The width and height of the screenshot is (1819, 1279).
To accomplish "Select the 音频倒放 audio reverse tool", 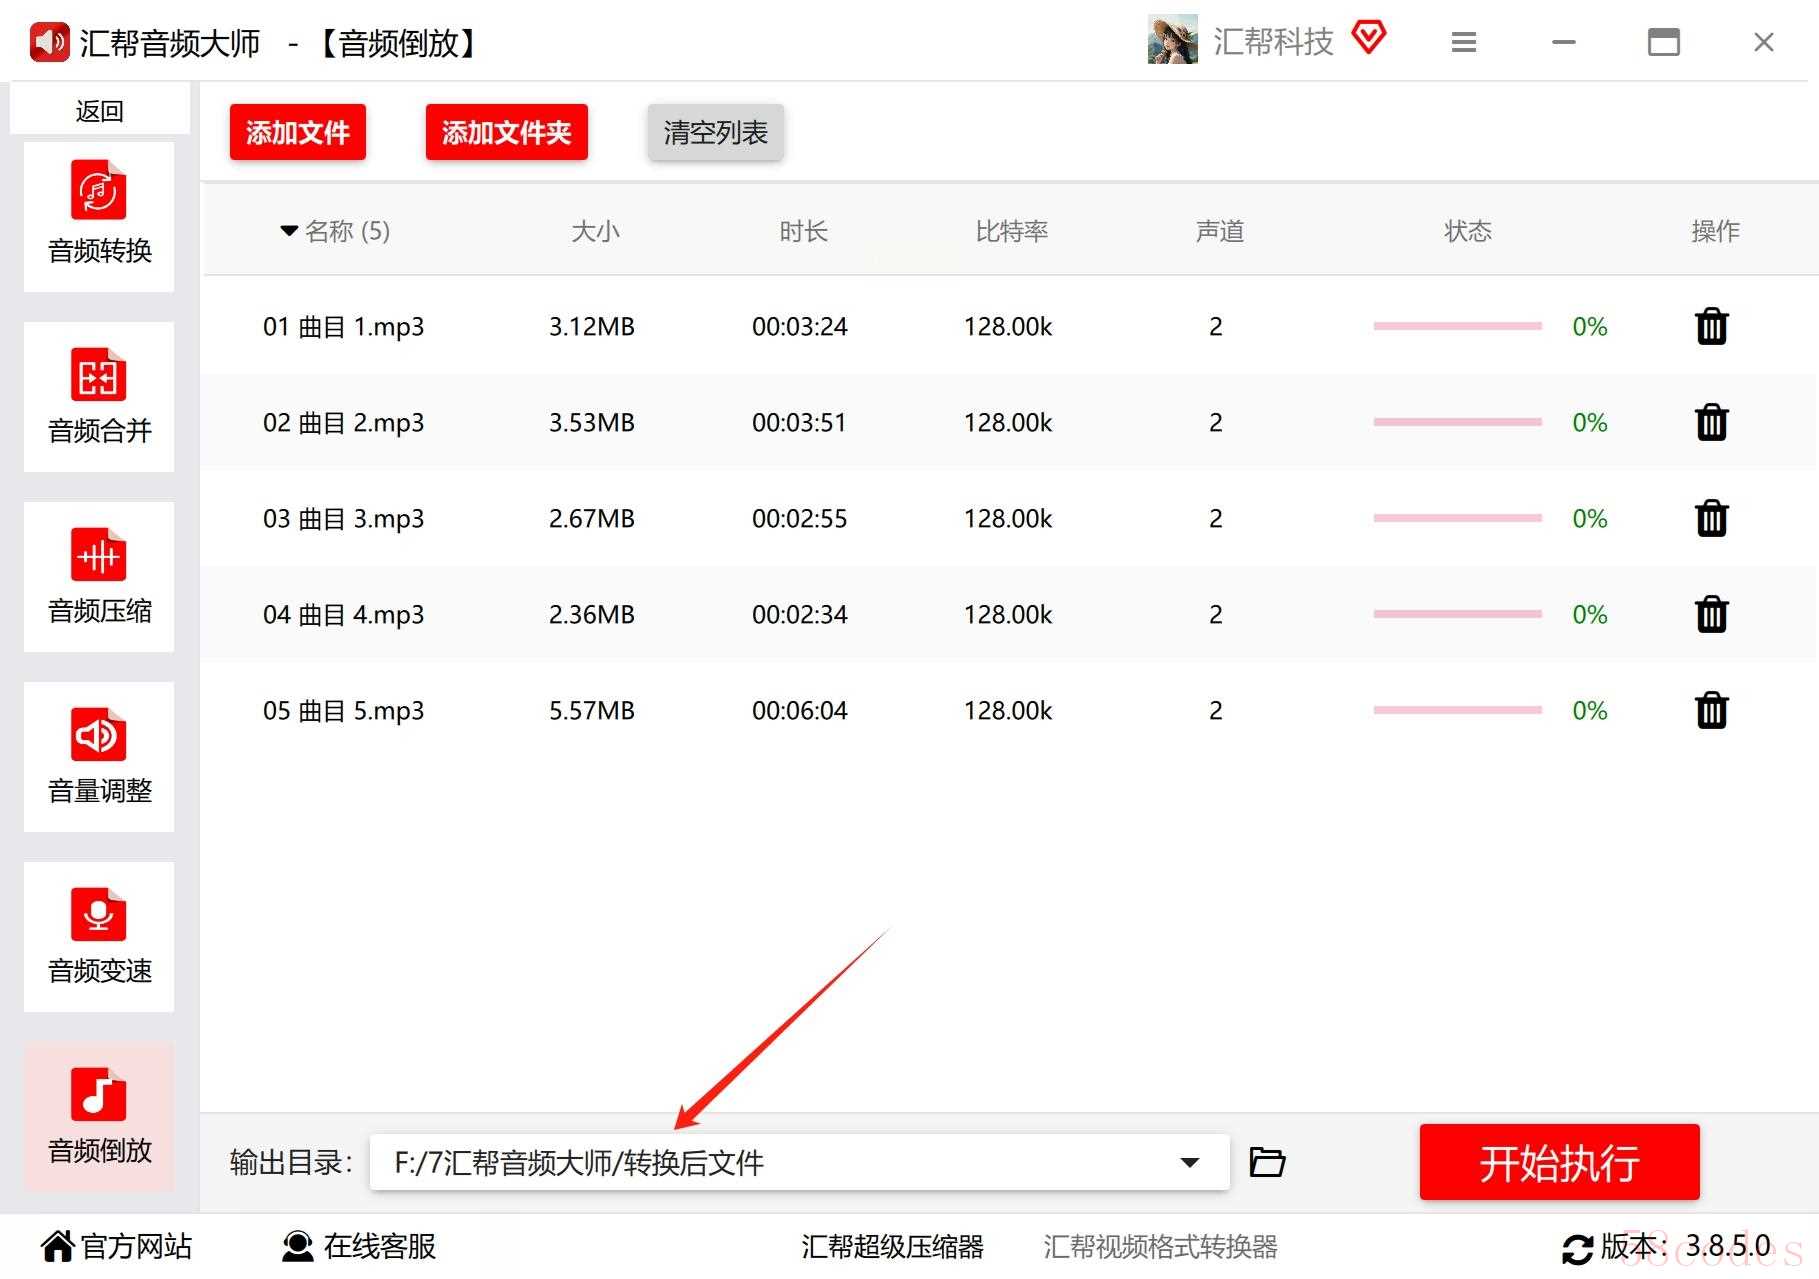I will click(x=99, y=1116).
